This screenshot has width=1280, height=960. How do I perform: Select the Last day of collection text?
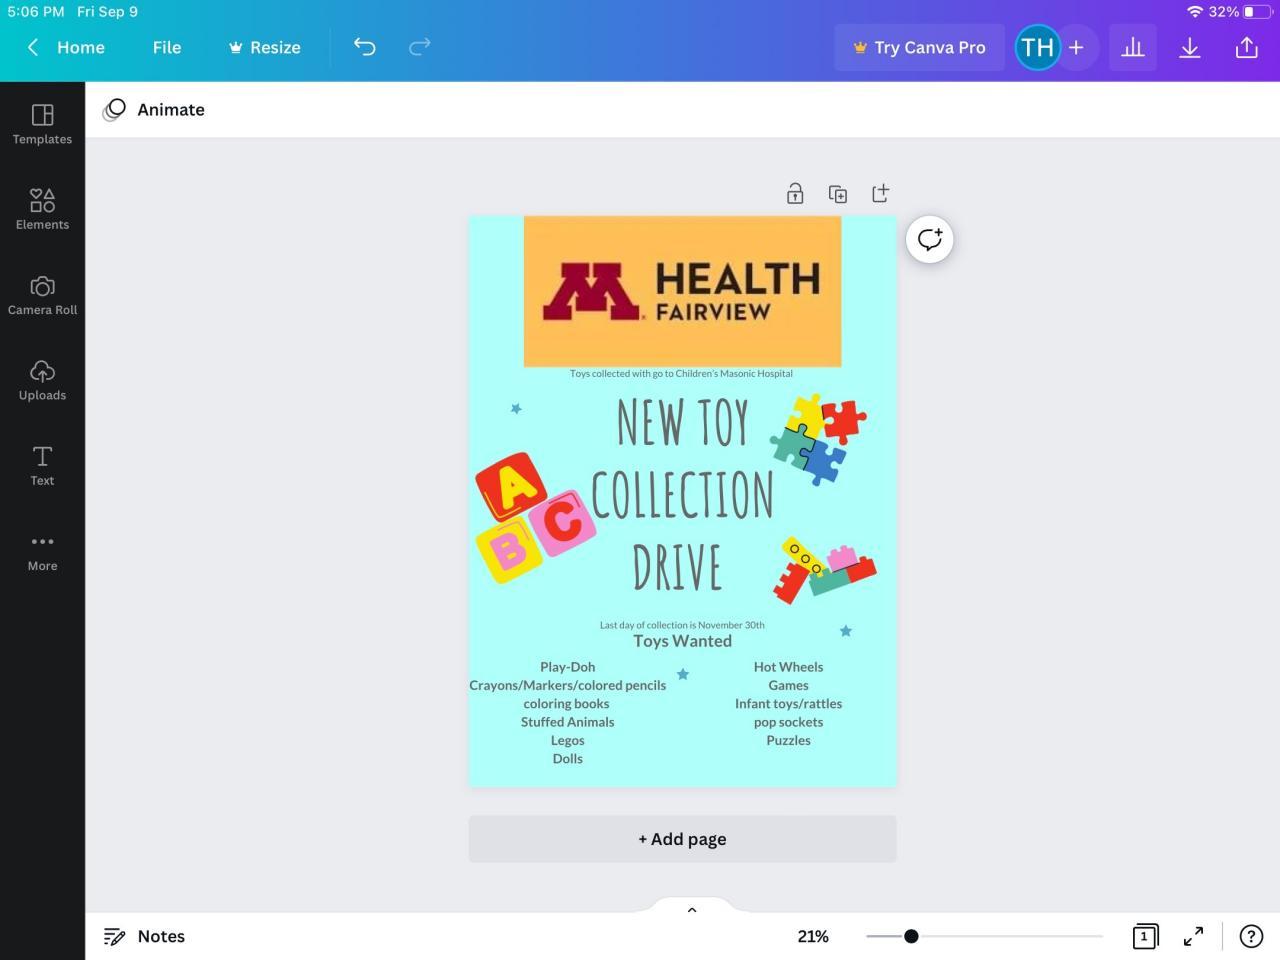[682, 625]
